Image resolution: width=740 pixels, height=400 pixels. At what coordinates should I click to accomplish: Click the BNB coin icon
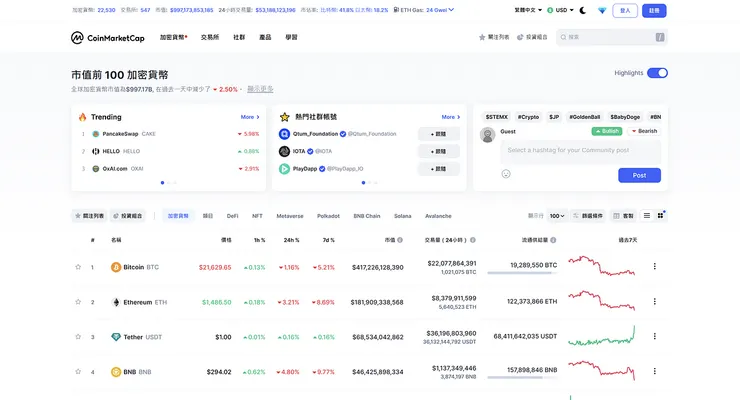click(116, 372)
